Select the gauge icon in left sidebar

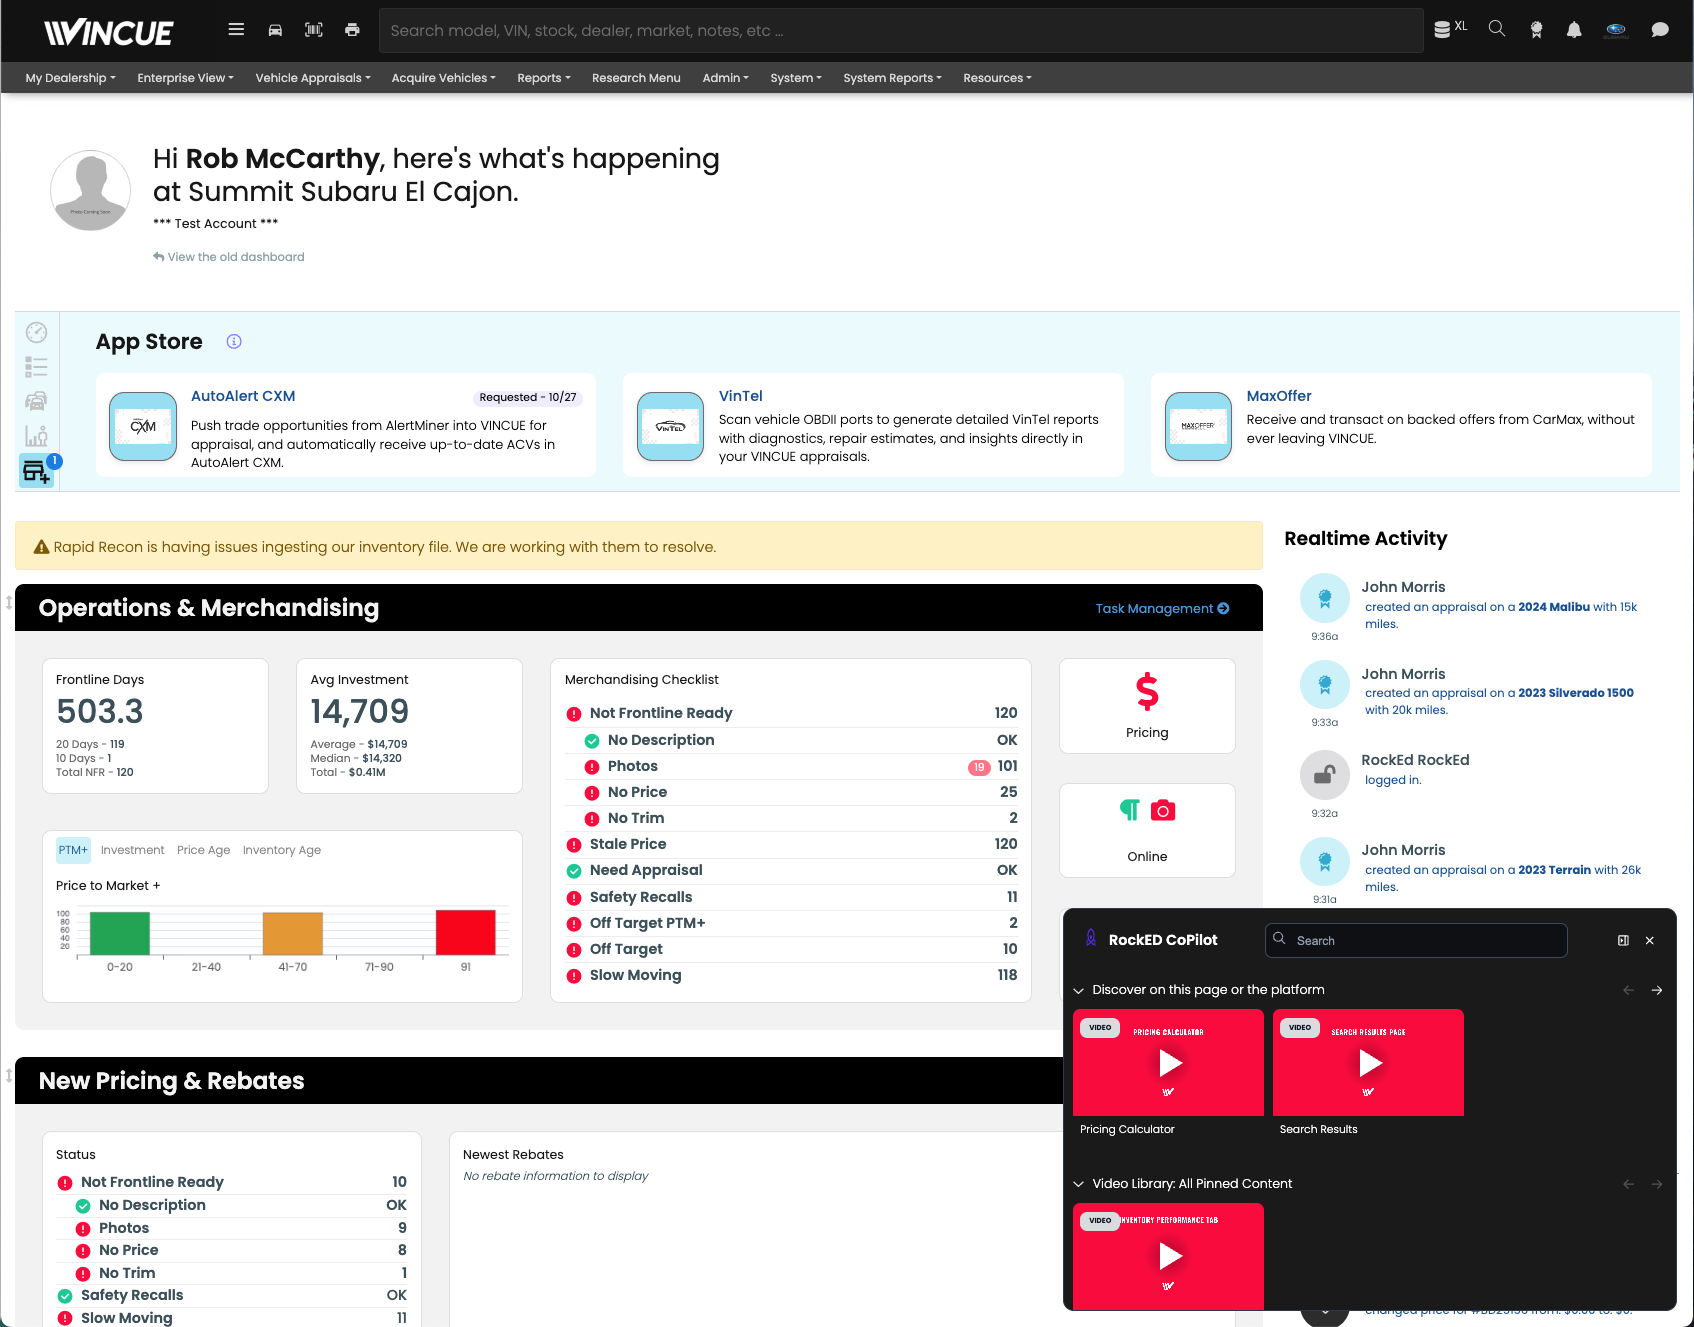pos(37,333)
